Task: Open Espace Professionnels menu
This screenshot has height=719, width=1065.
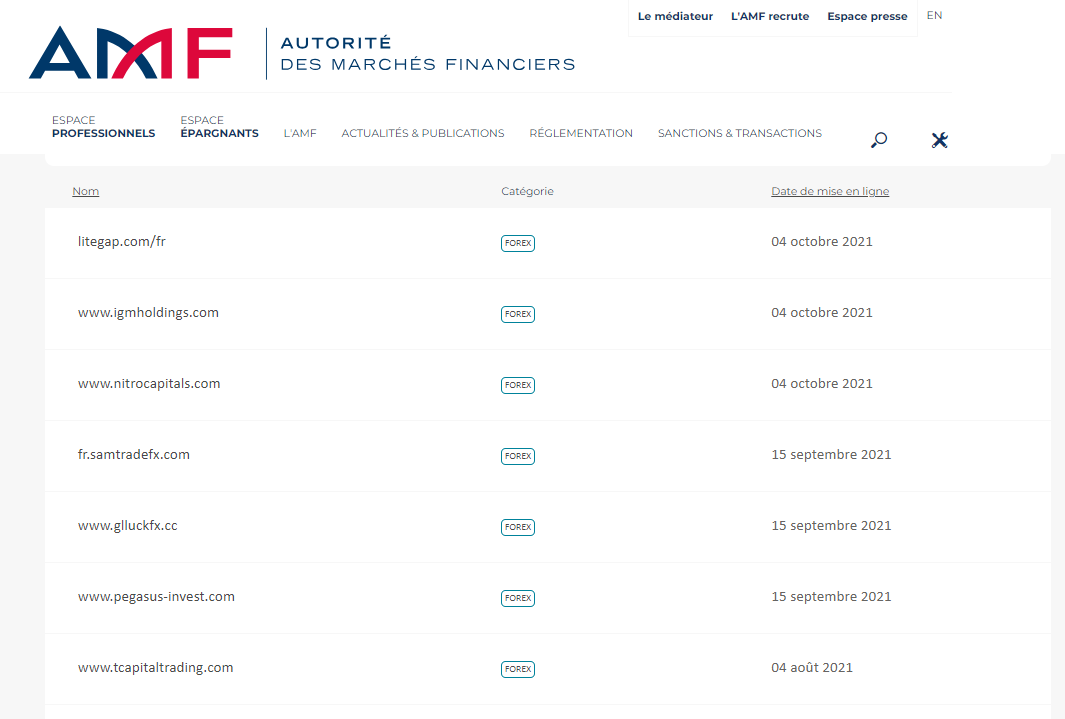Action: coord(103,127)
